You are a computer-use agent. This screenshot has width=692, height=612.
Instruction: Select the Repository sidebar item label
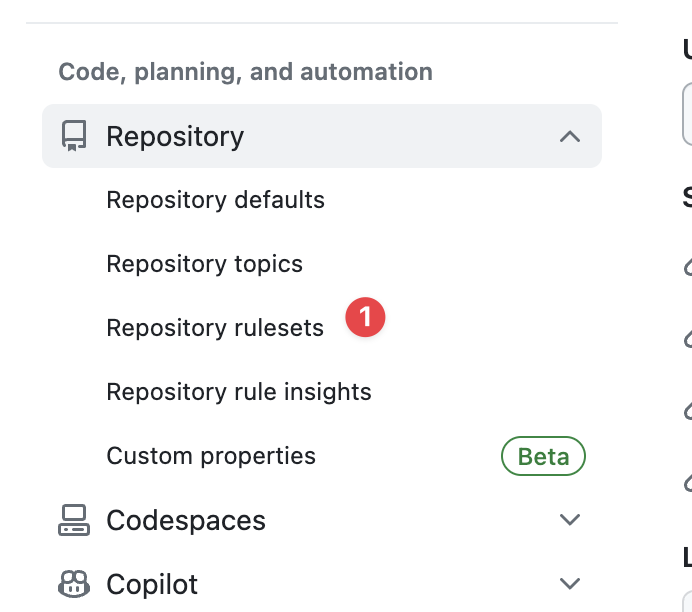click(x=175, y=136)
